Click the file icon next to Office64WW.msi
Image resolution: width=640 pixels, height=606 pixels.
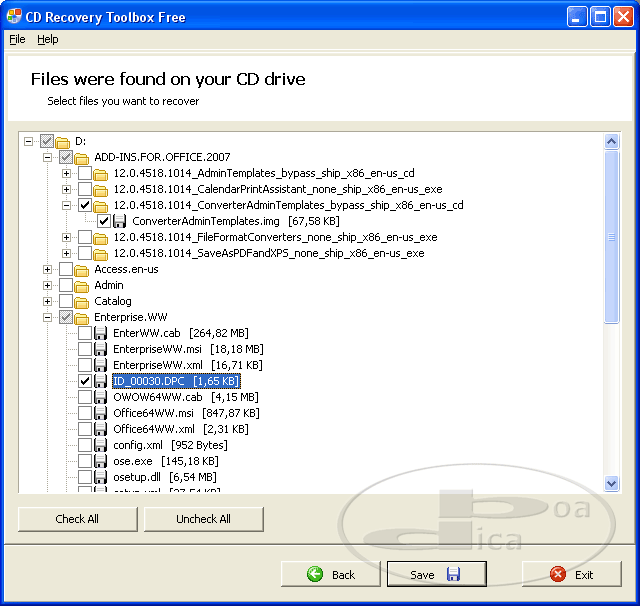click(x=100, y=413)
